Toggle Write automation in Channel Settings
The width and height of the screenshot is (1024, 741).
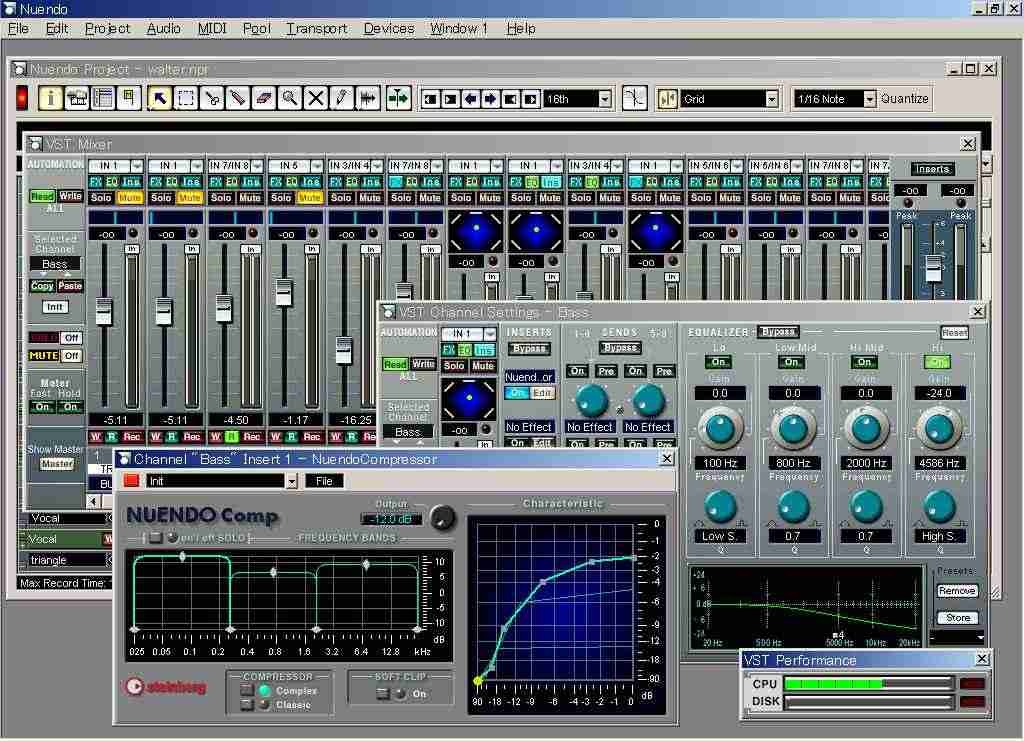point(423,364)
